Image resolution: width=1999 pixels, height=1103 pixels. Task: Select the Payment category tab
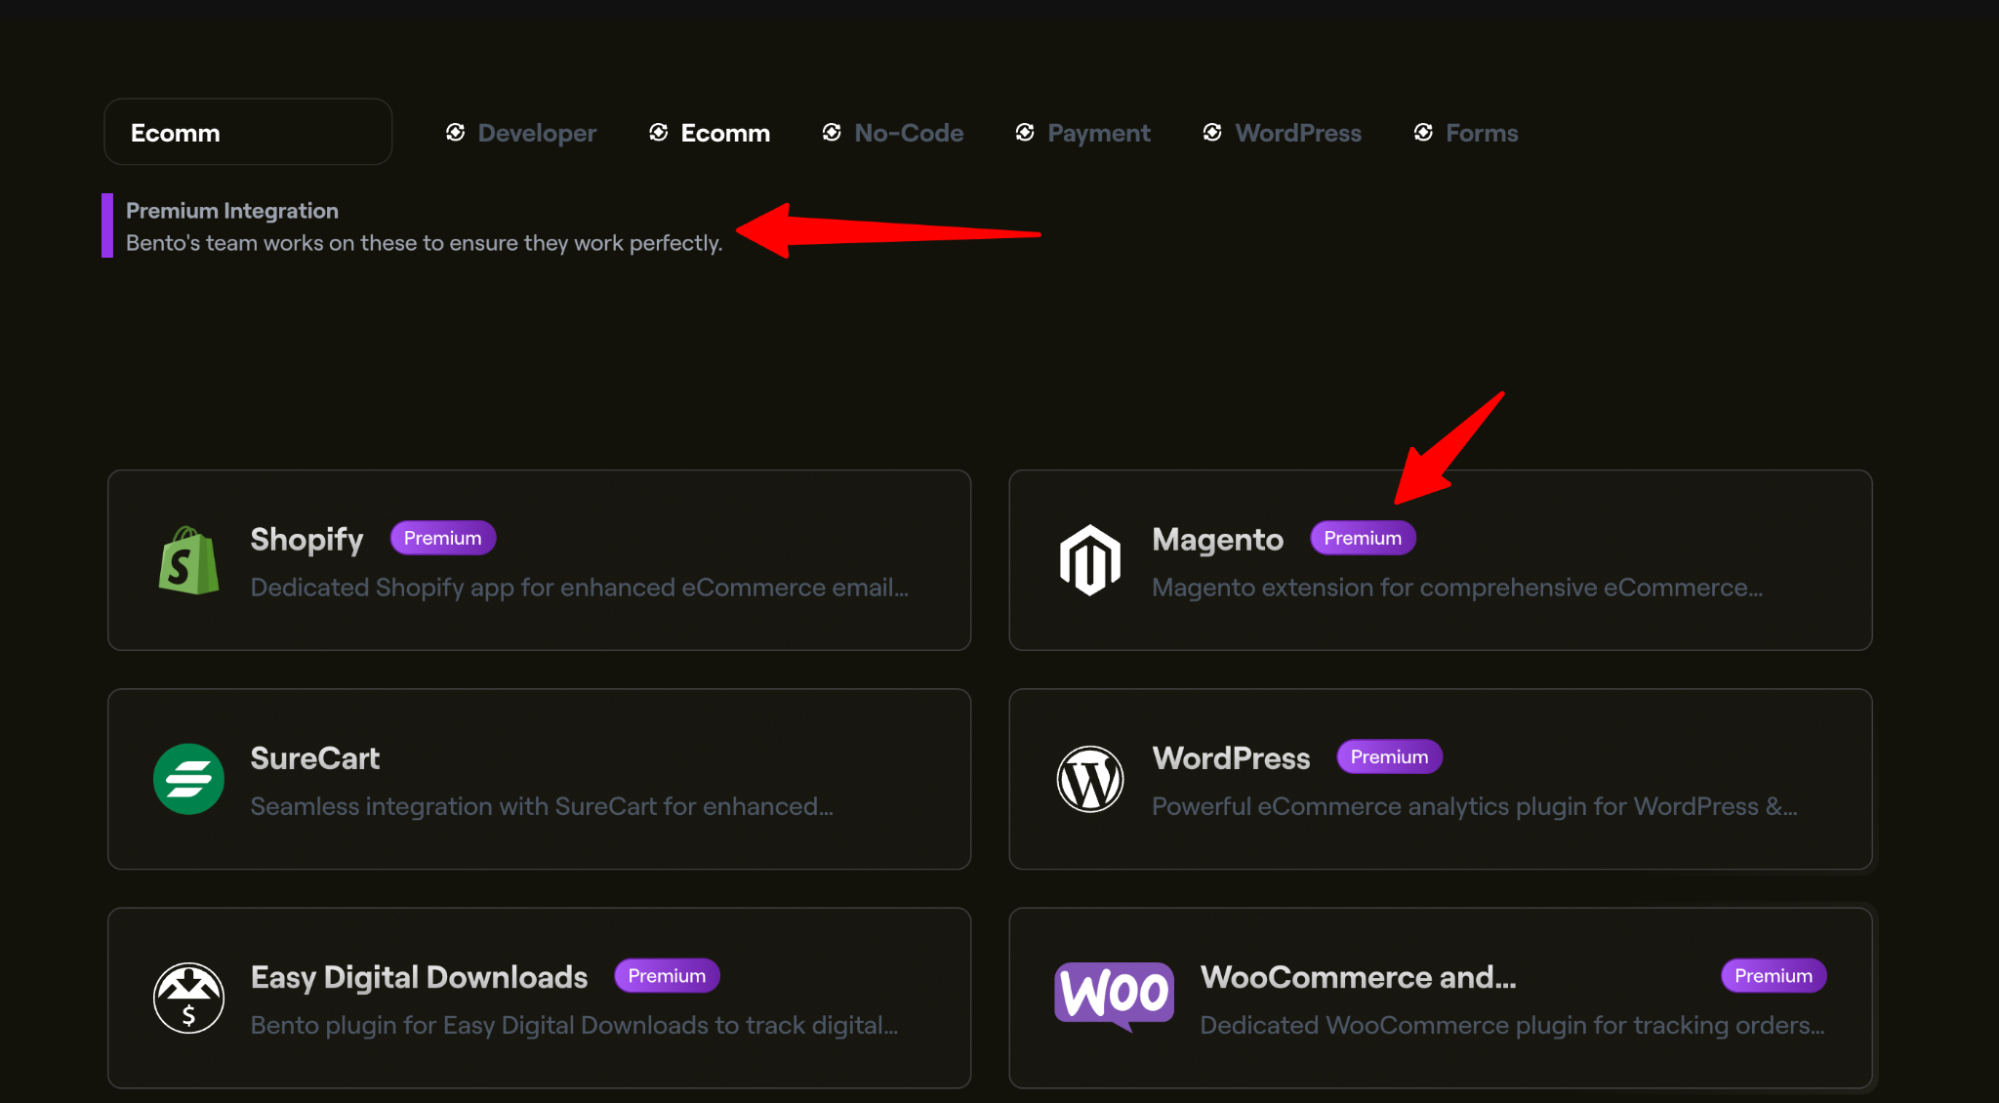pos(1098,133)
